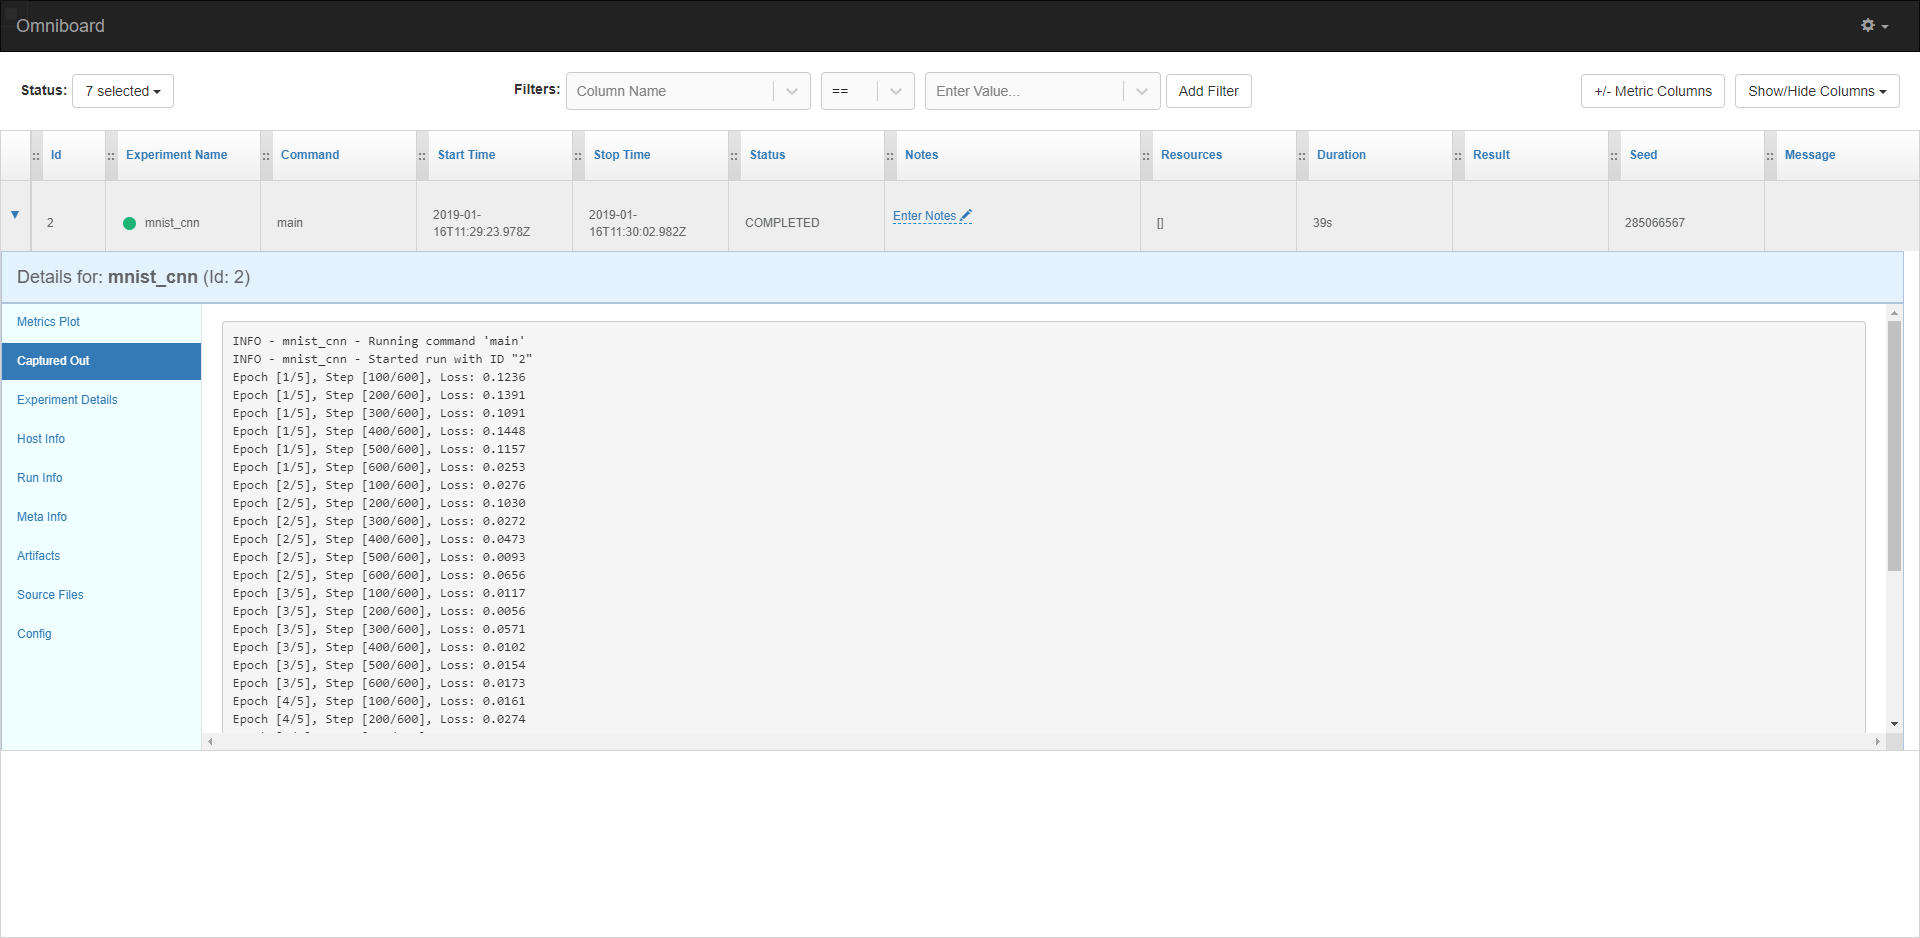1920x938 pixels.
Task: Click the scroll-left arrow of output panel
Action: coord(210,742)
